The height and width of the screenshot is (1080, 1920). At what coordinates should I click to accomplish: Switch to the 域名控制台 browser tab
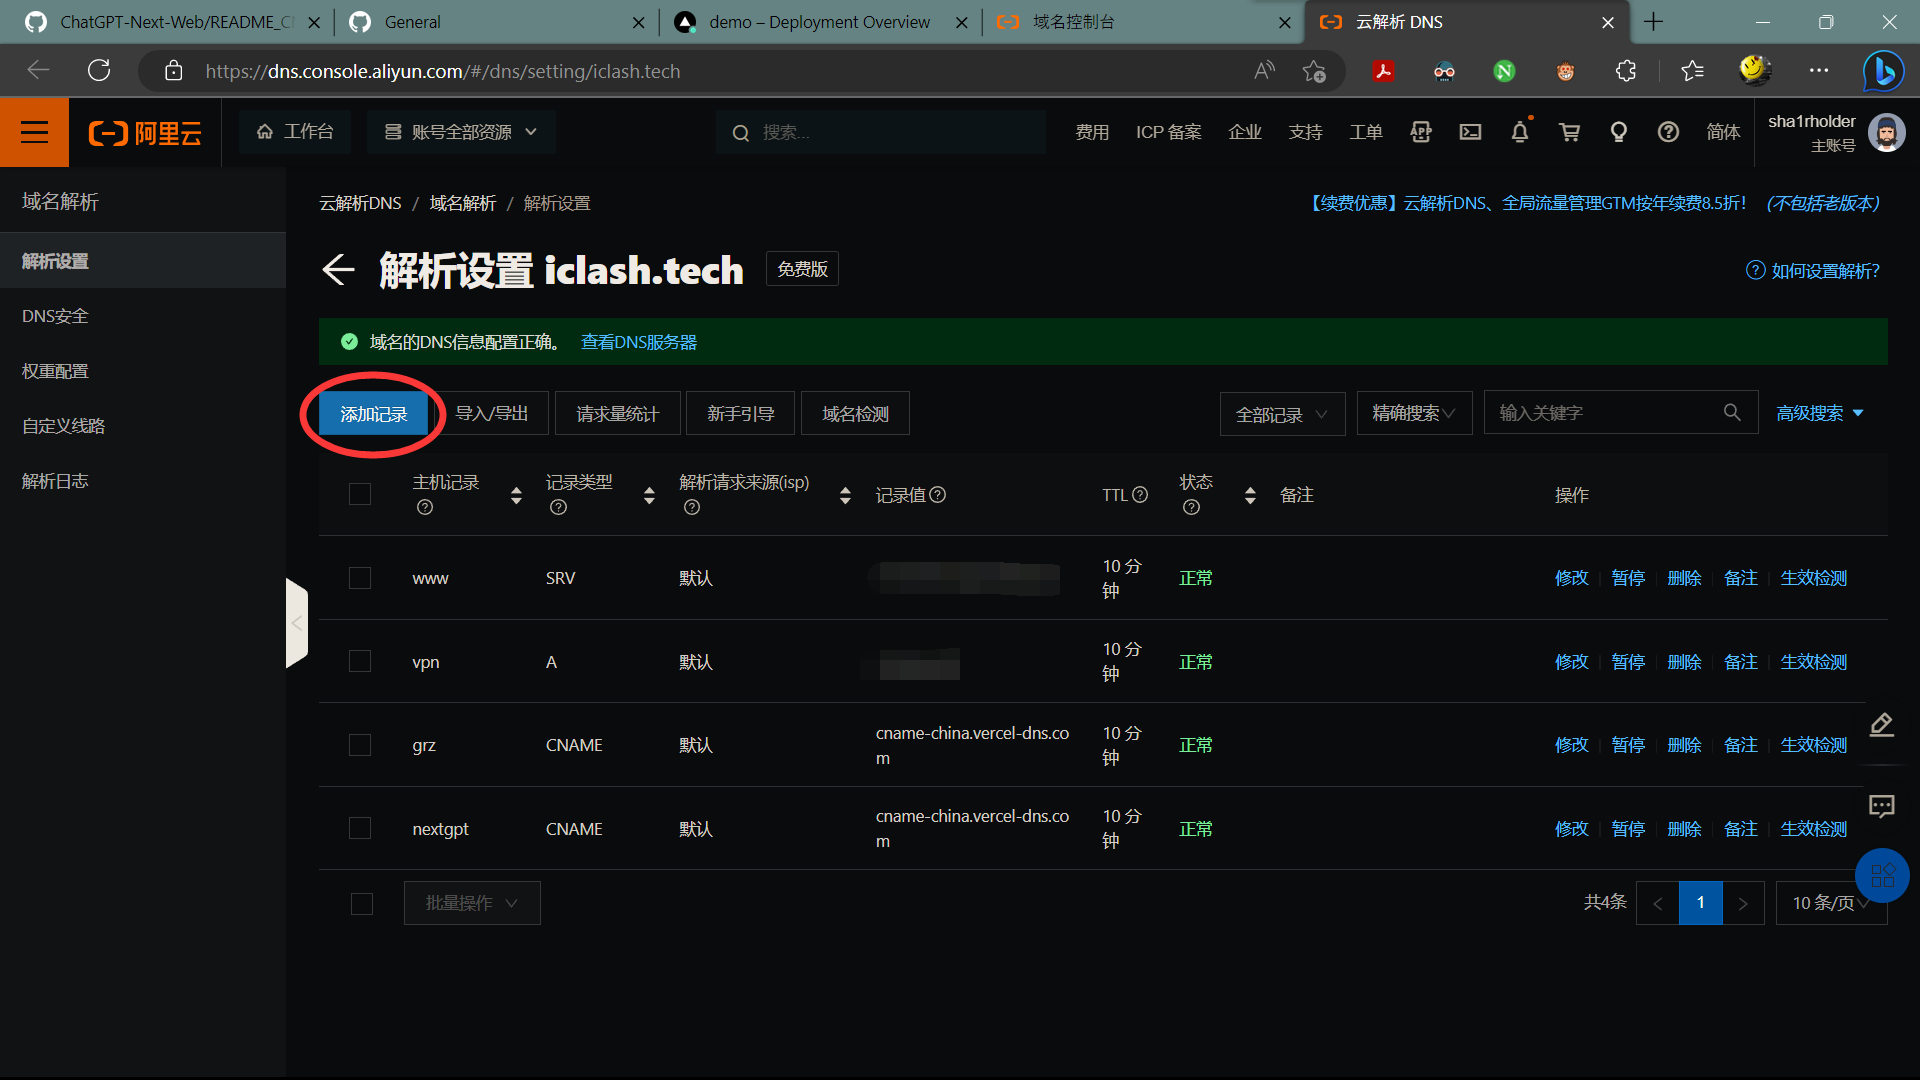tap(1073, 22)
